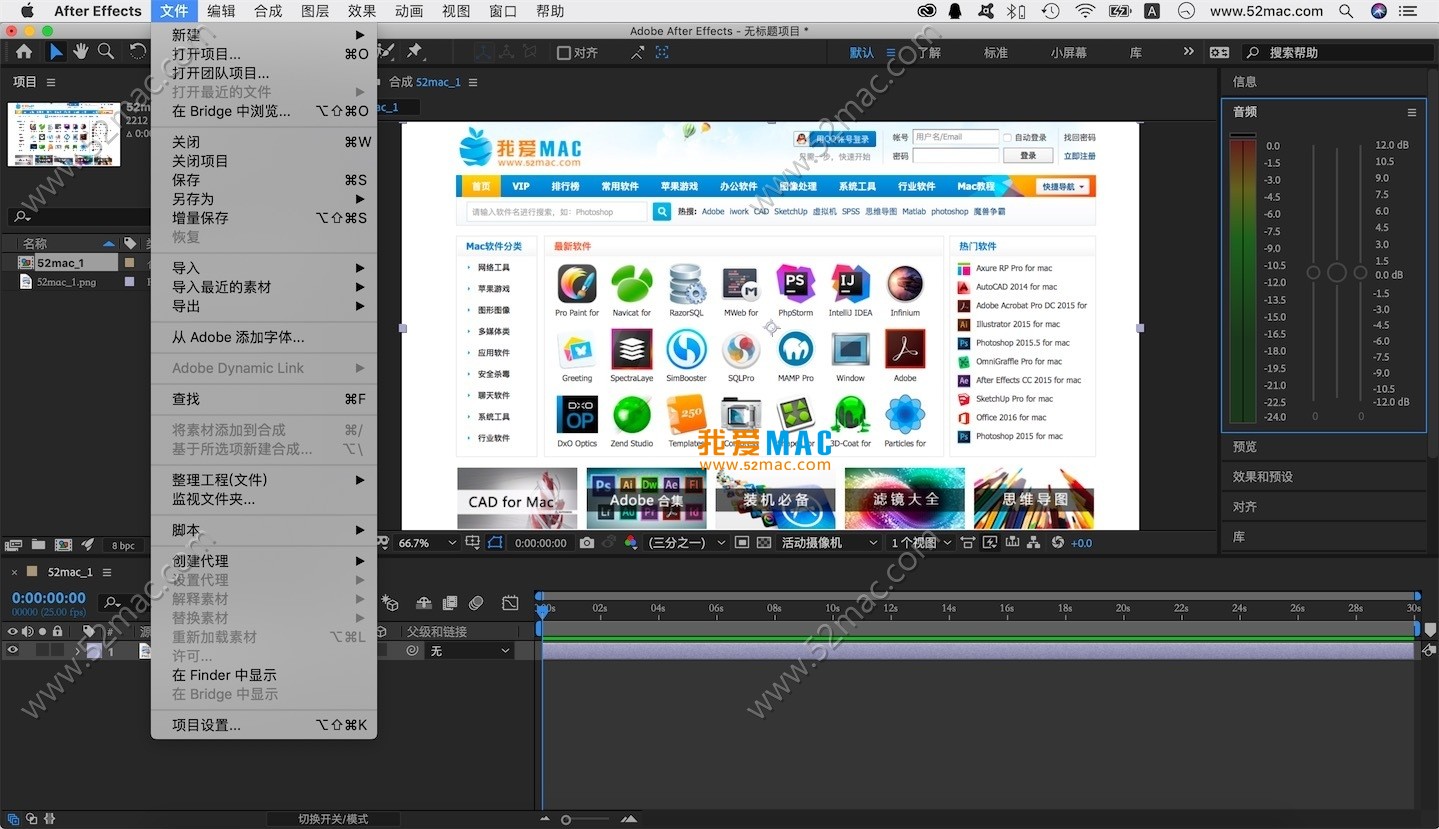Click the snapshot camera icon in viewer
This screenshot has height=829, width=1439.
pyautogui.click(x=586, y=543)
